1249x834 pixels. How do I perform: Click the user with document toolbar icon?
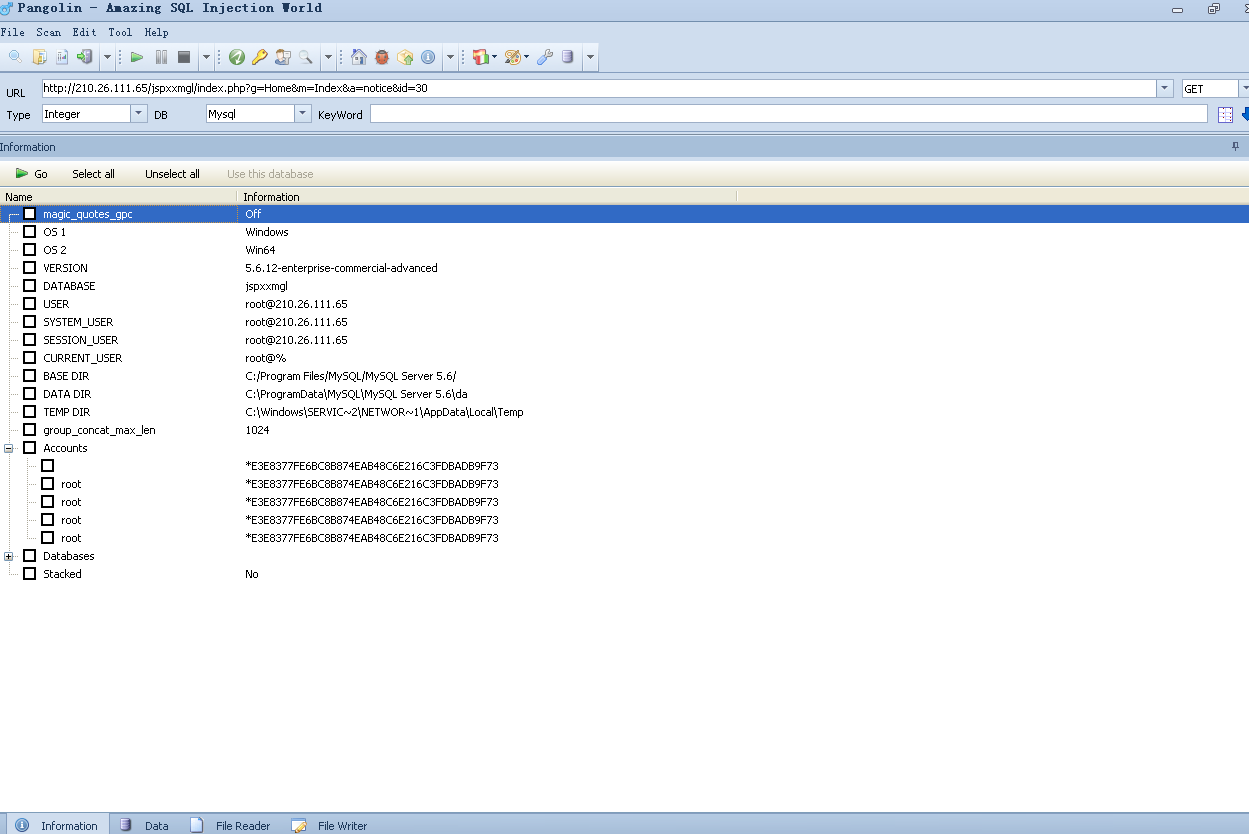pos(282,57)
